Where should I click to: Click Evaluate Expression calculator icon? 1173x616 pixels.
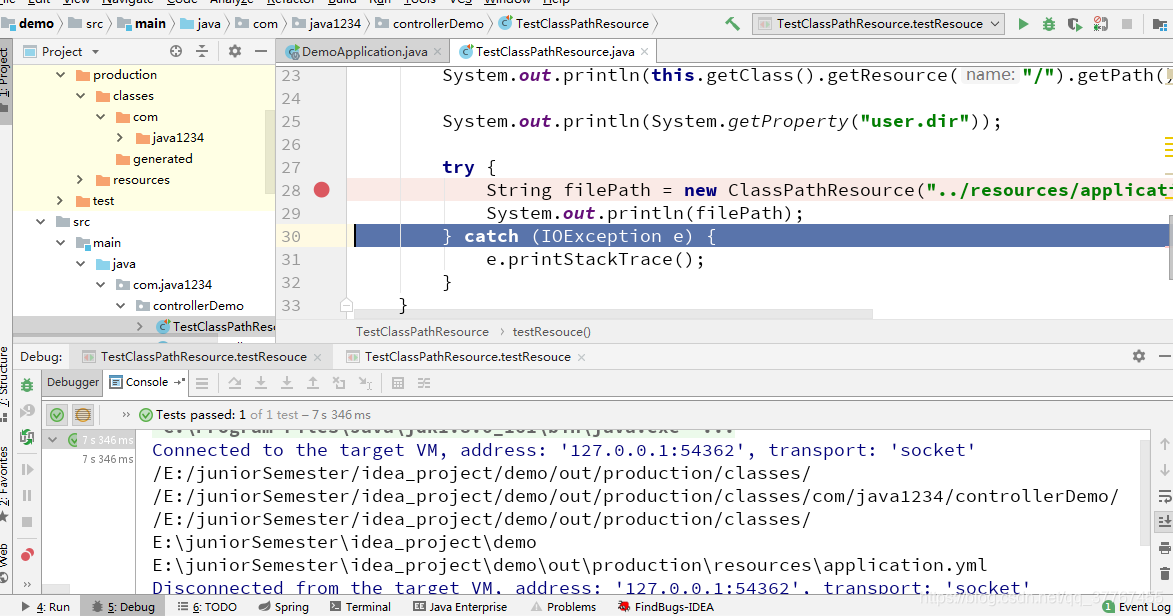(398, 383)
